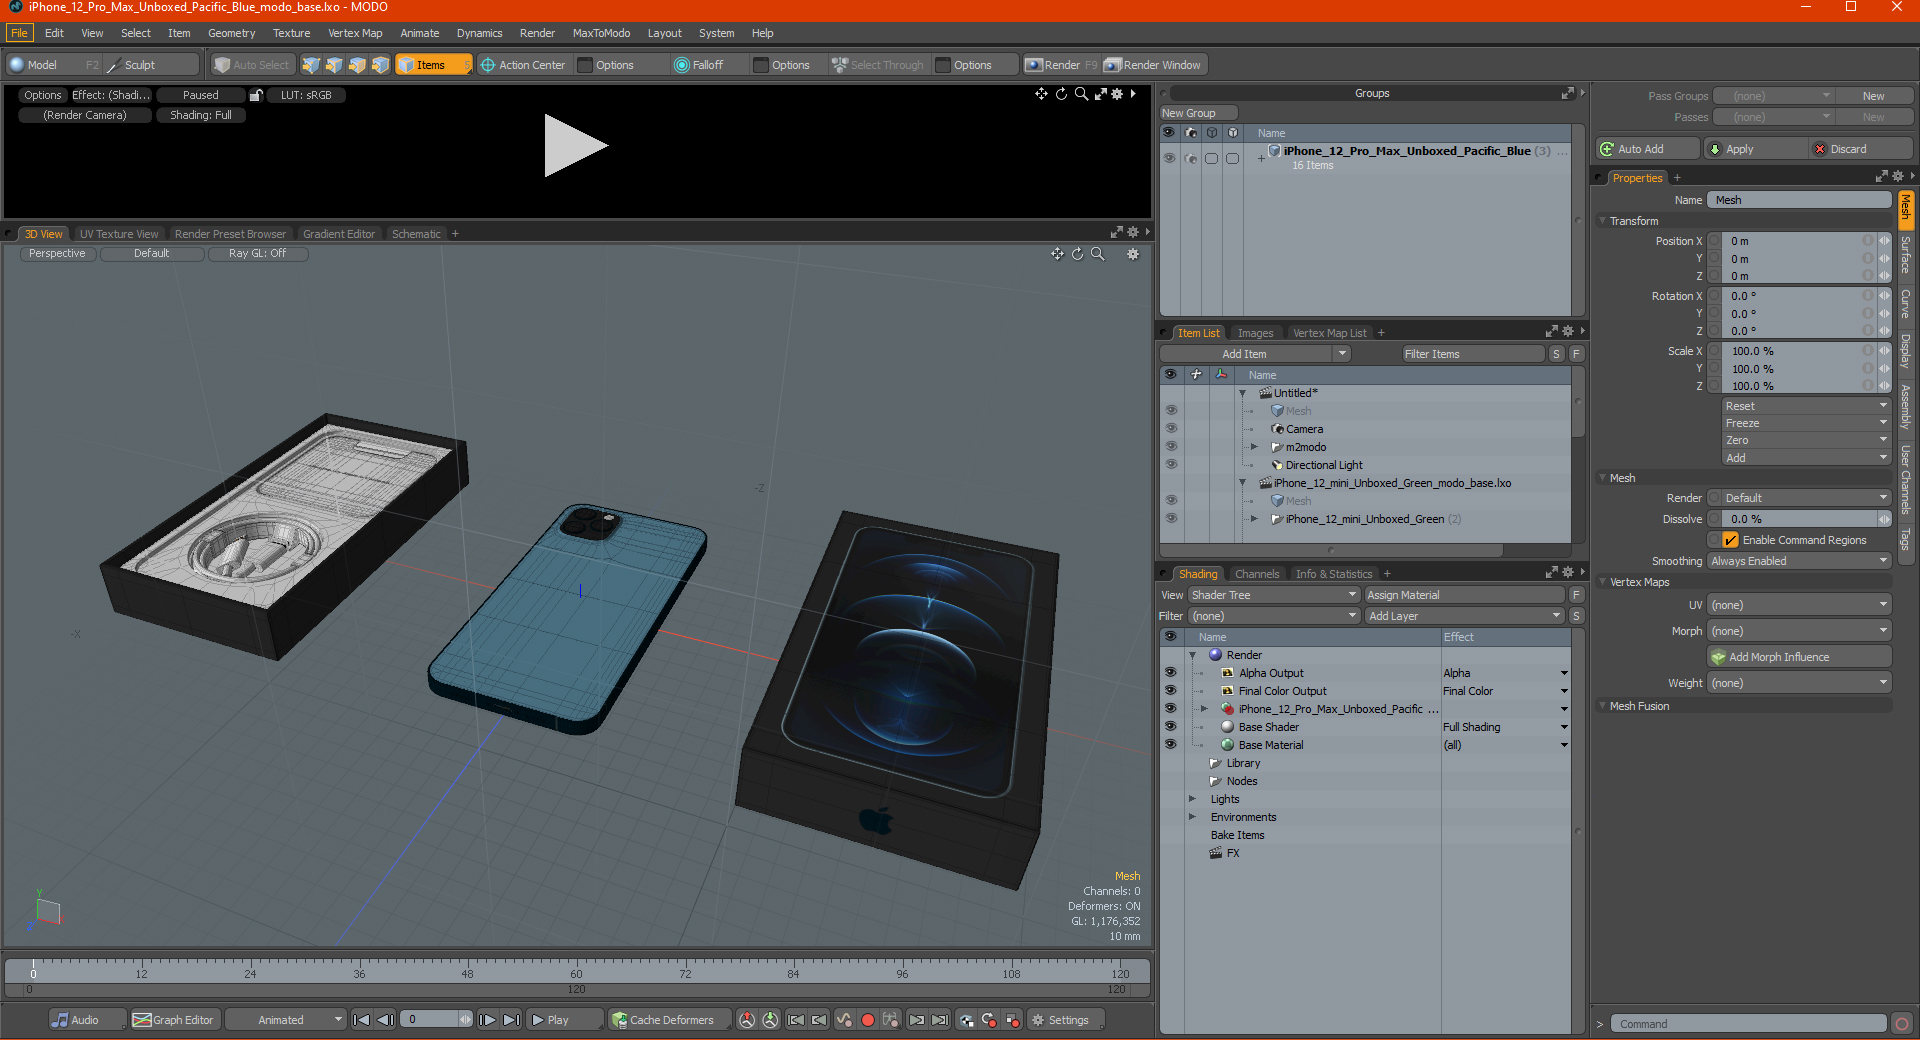Open preview pane gear settings icon

click(1117, 94)
